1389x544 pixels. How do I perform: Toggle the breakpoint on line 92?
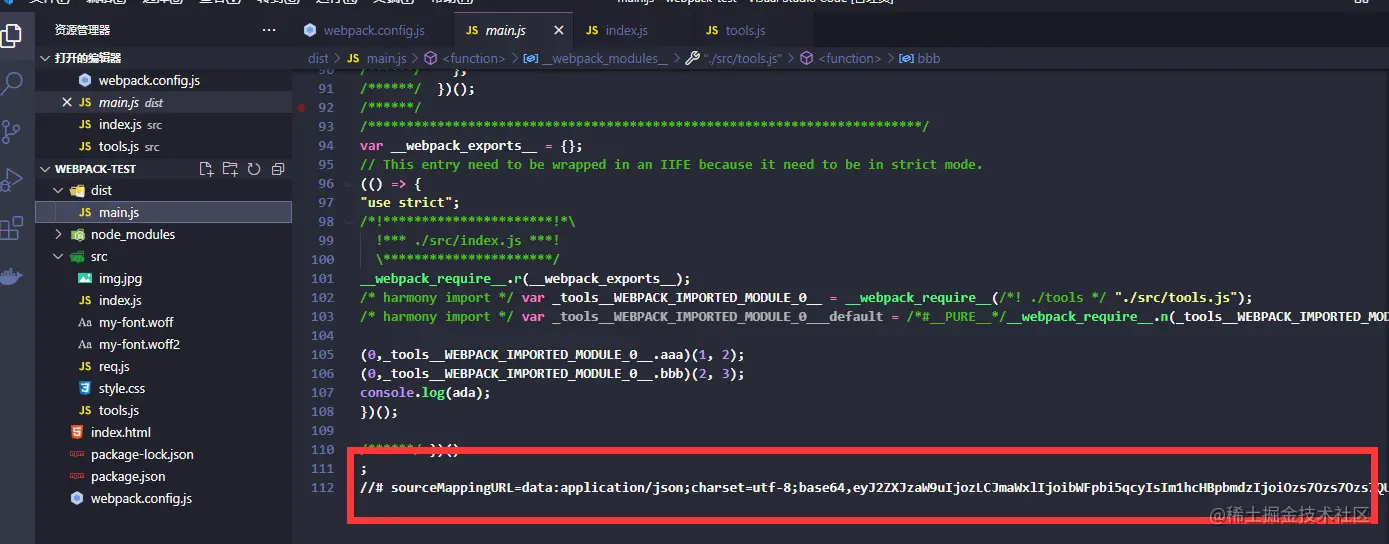click(x=301, y=107)
